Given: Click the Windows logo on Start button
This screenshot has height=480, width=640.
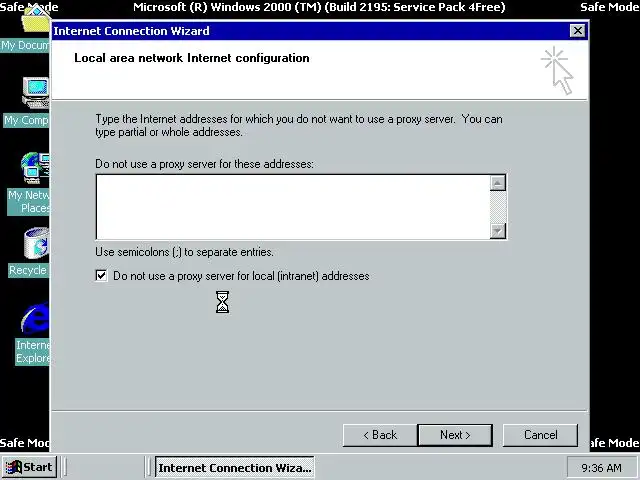Looking at the screenshot, I should (x=13, y=467).
